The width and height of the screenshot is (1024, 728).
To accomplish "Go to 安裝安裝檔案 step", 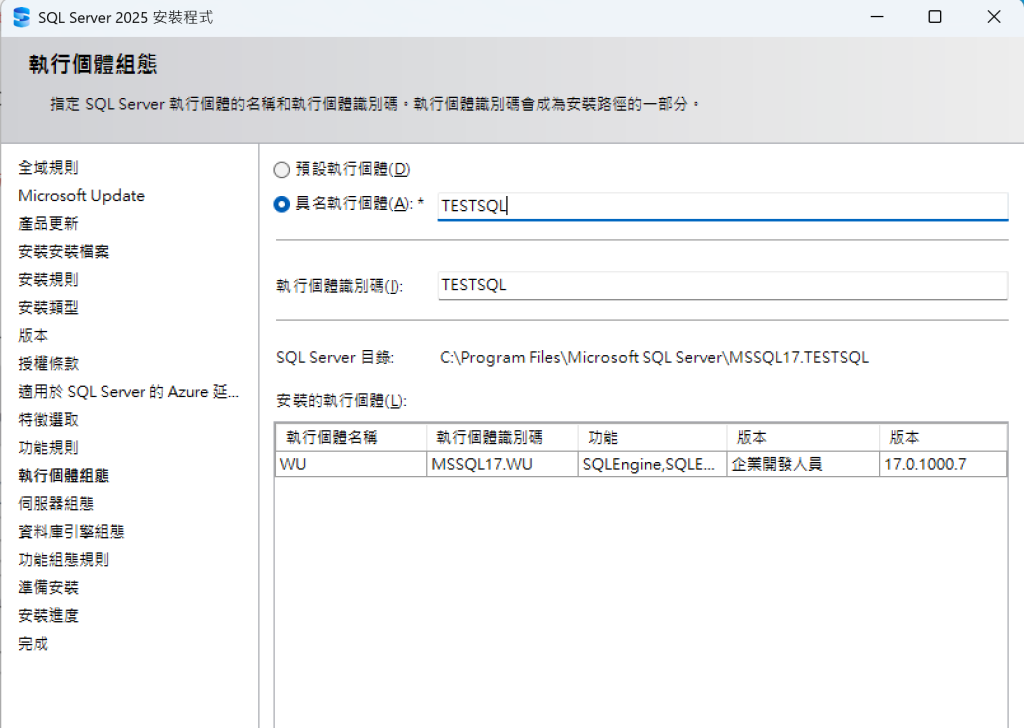I will click(63, 252).
